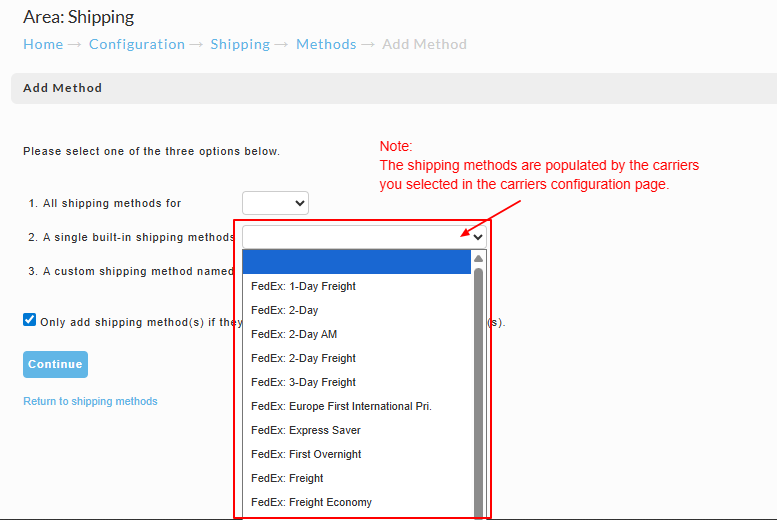Choose FedEx: 2-Day Freight option
Image resolution: width=777 pixels, height=520 pixels.
356,358
